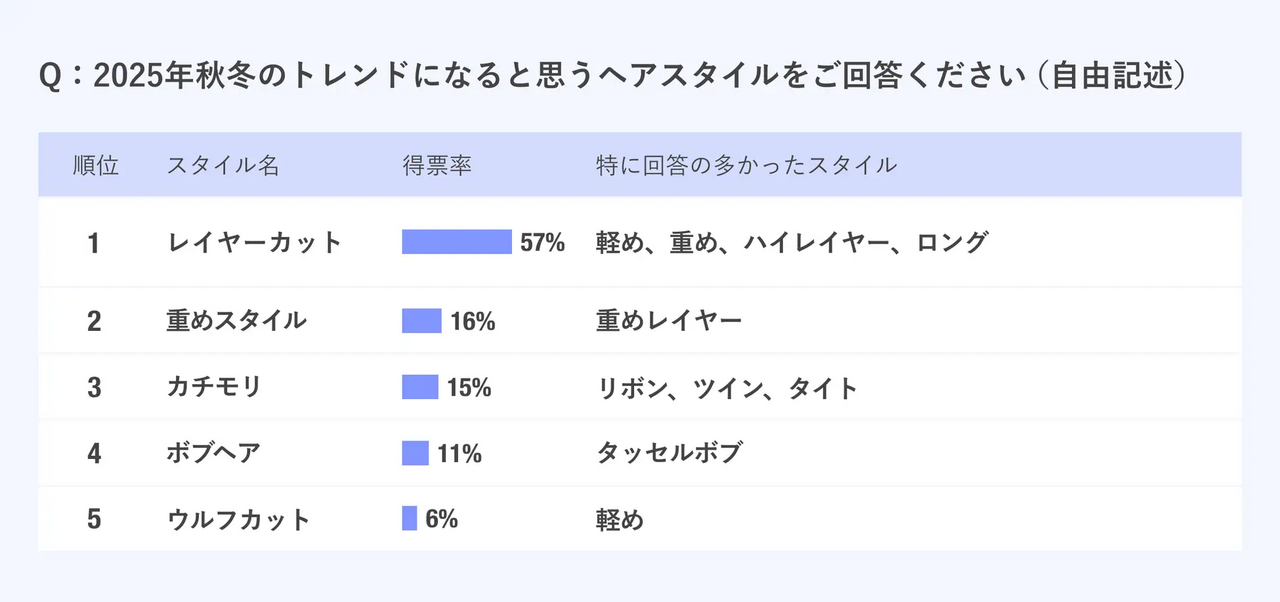This screenshot has height=602, width=1280.
Task: Click the 重めレイヤー description text
Action: (x=668, y=321)
